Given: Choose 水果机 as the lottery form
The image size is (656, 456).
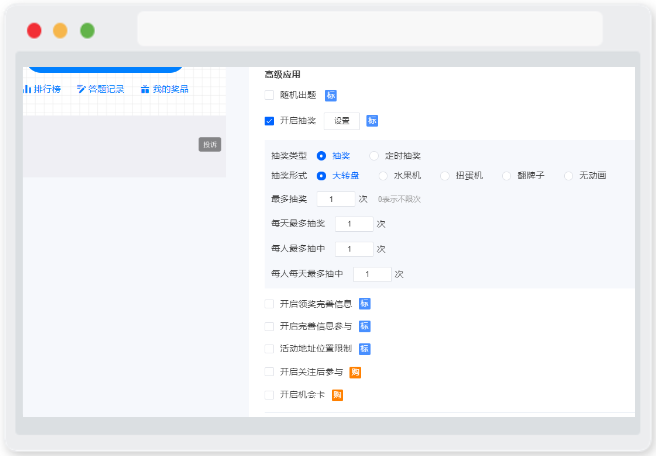Looking at the screenshot, I should click(x=383, y=176).
